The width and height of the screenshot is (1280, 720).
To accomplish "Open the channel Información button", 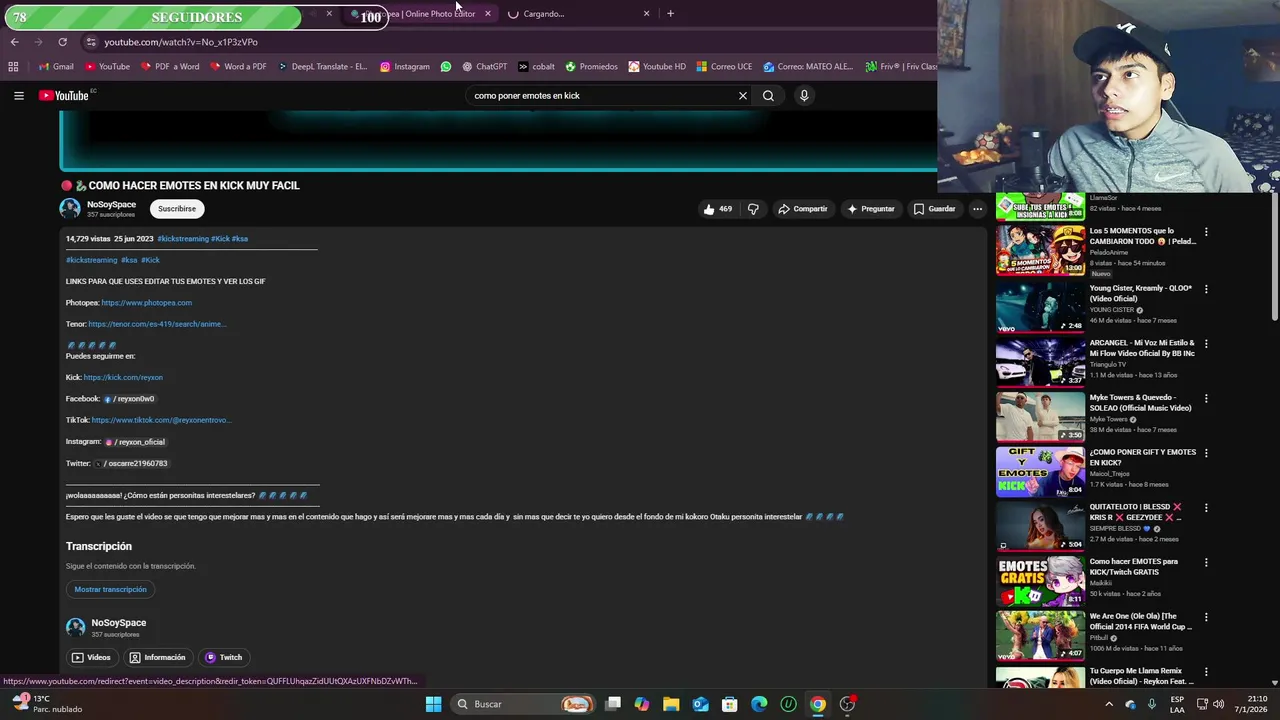I will [157, 658].
